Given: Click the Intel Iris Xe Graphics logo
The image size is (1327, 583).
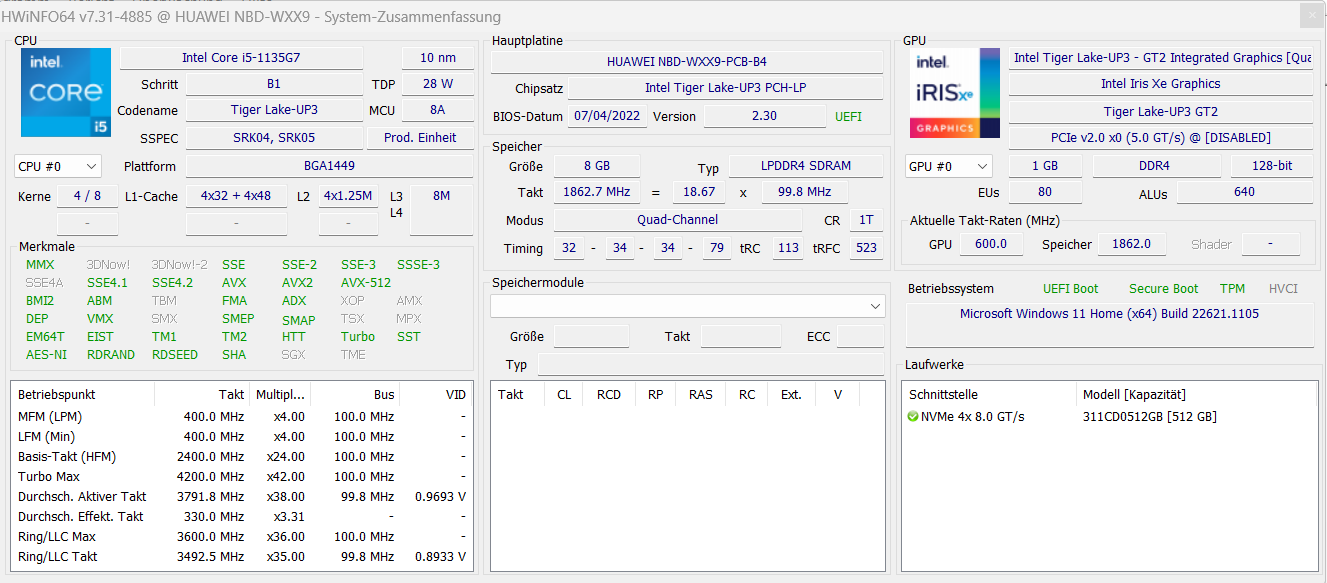Looking at the screenshot, I should coord(954,92).
